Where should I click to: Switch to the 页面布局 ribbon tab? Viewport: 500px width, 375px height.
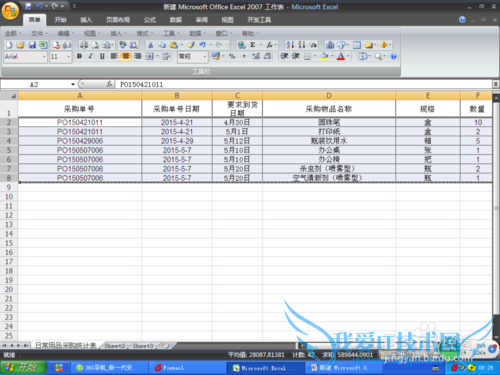click(118, 20)
